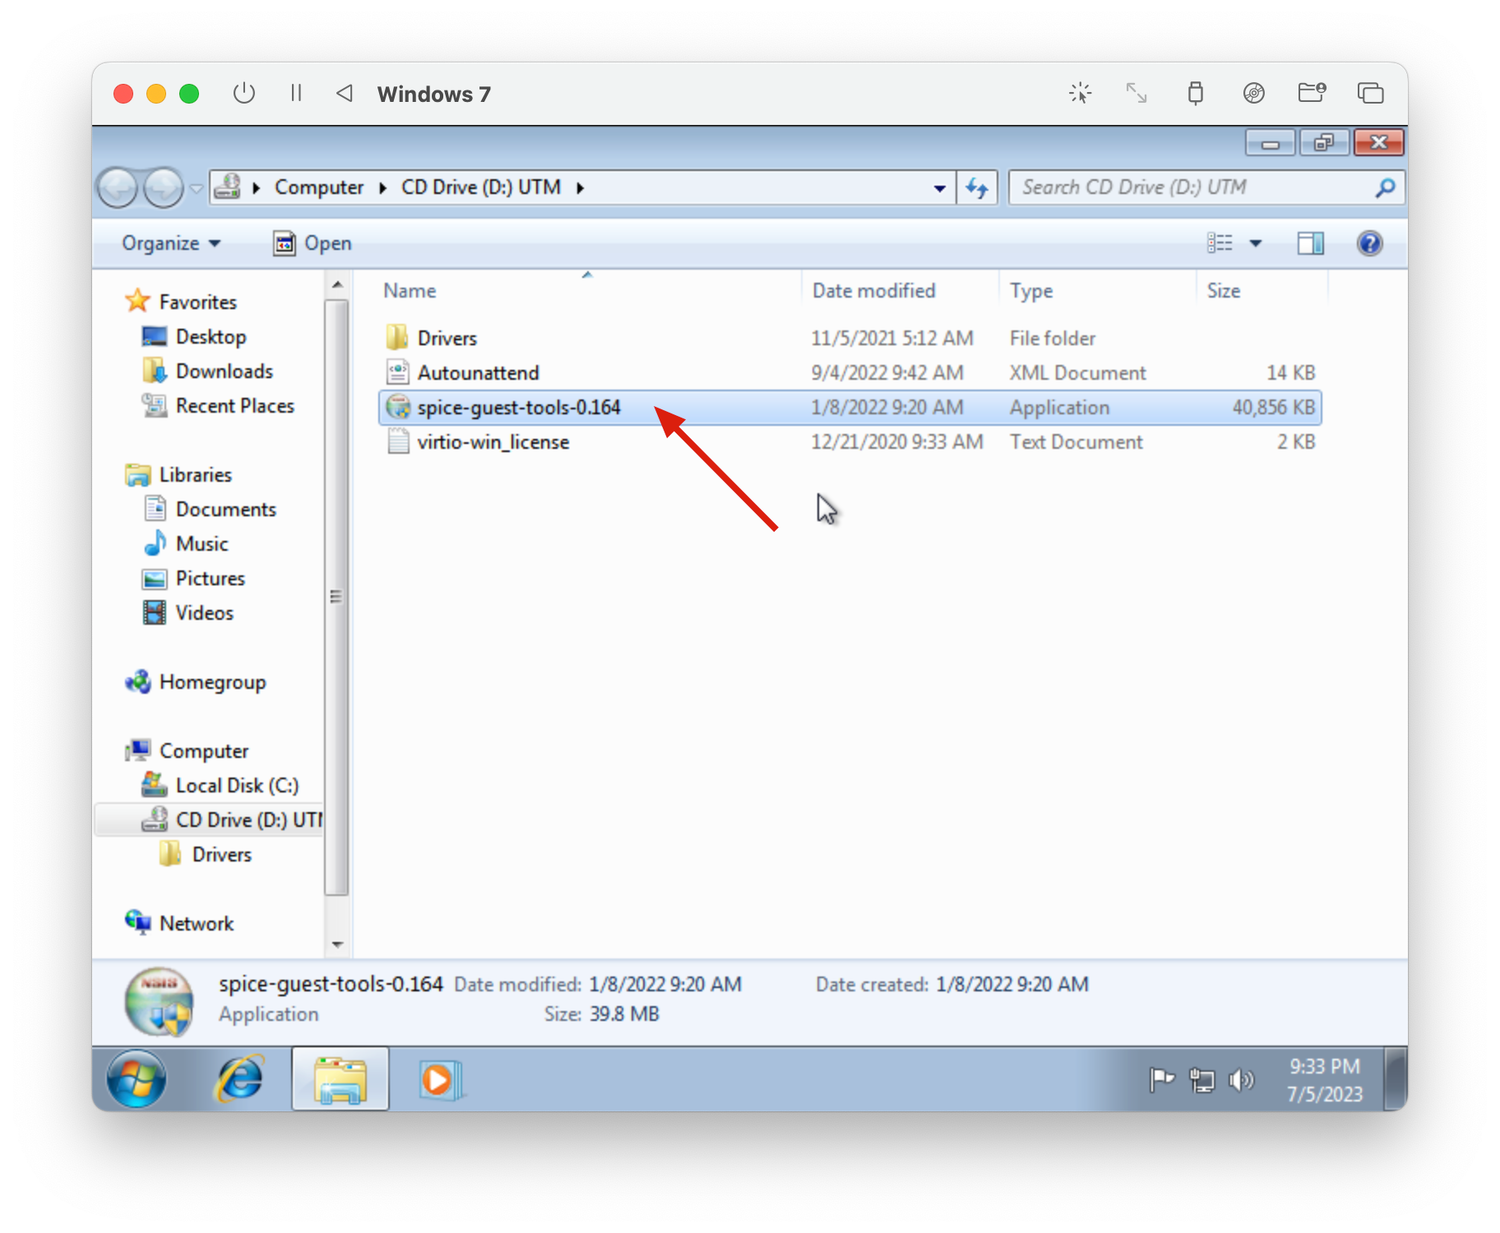The height and width of the screenshot is (1233, 1500).
Task: Toggle capture mouse cursor icon
Action: pyautogui.click(x=1080, y=93)
